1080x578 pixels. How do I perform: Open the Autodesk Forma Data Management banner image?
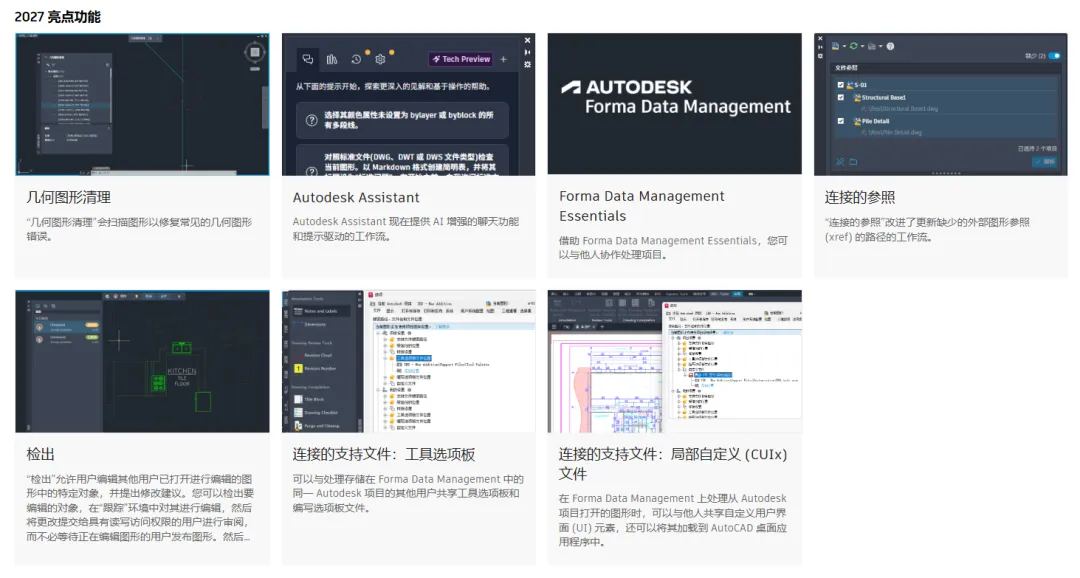click(x=674, y=103)
